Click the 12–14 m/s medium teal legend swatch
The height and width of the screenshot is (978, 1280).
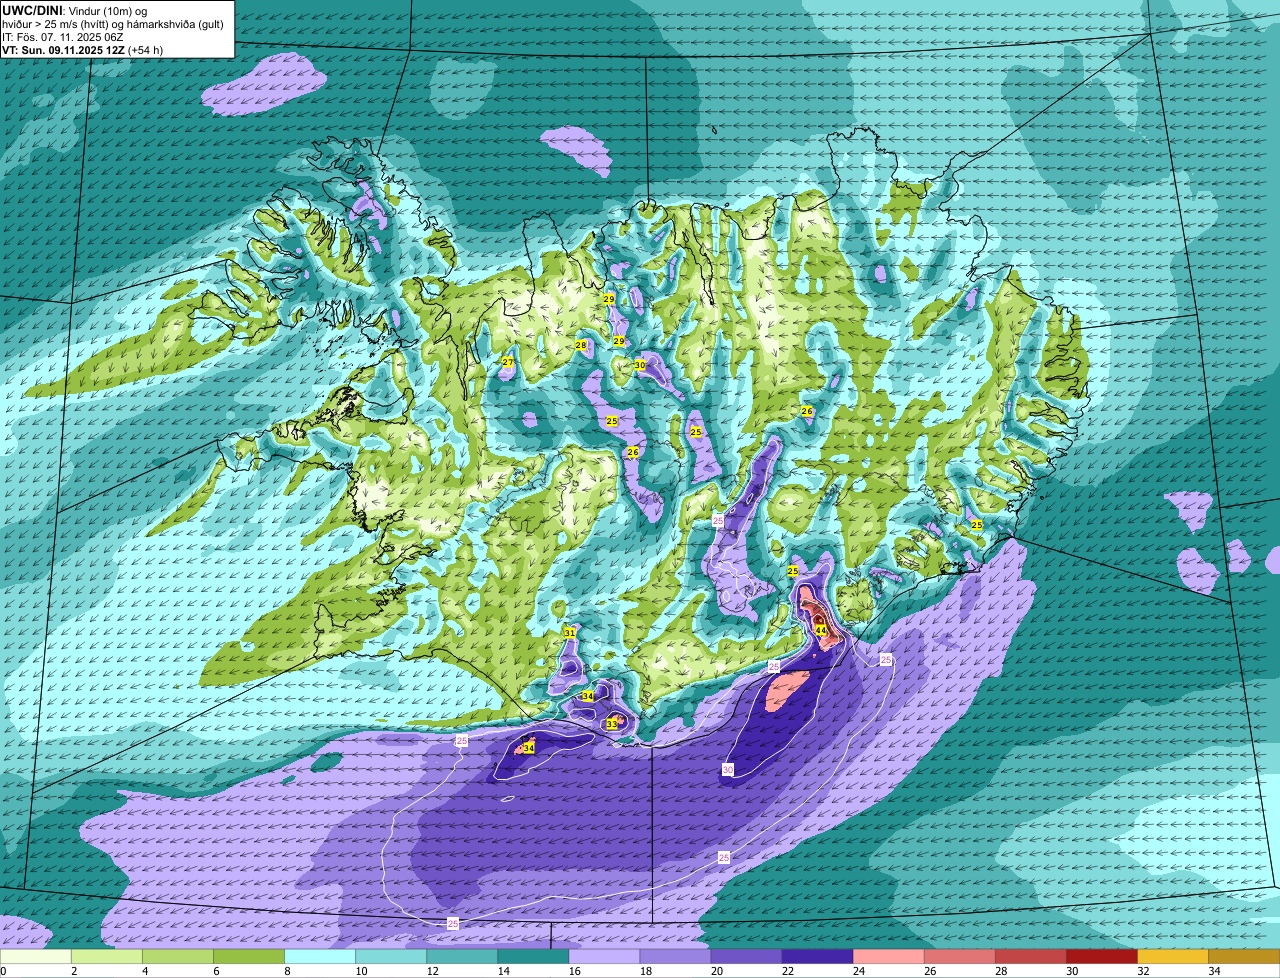(462, 957)
